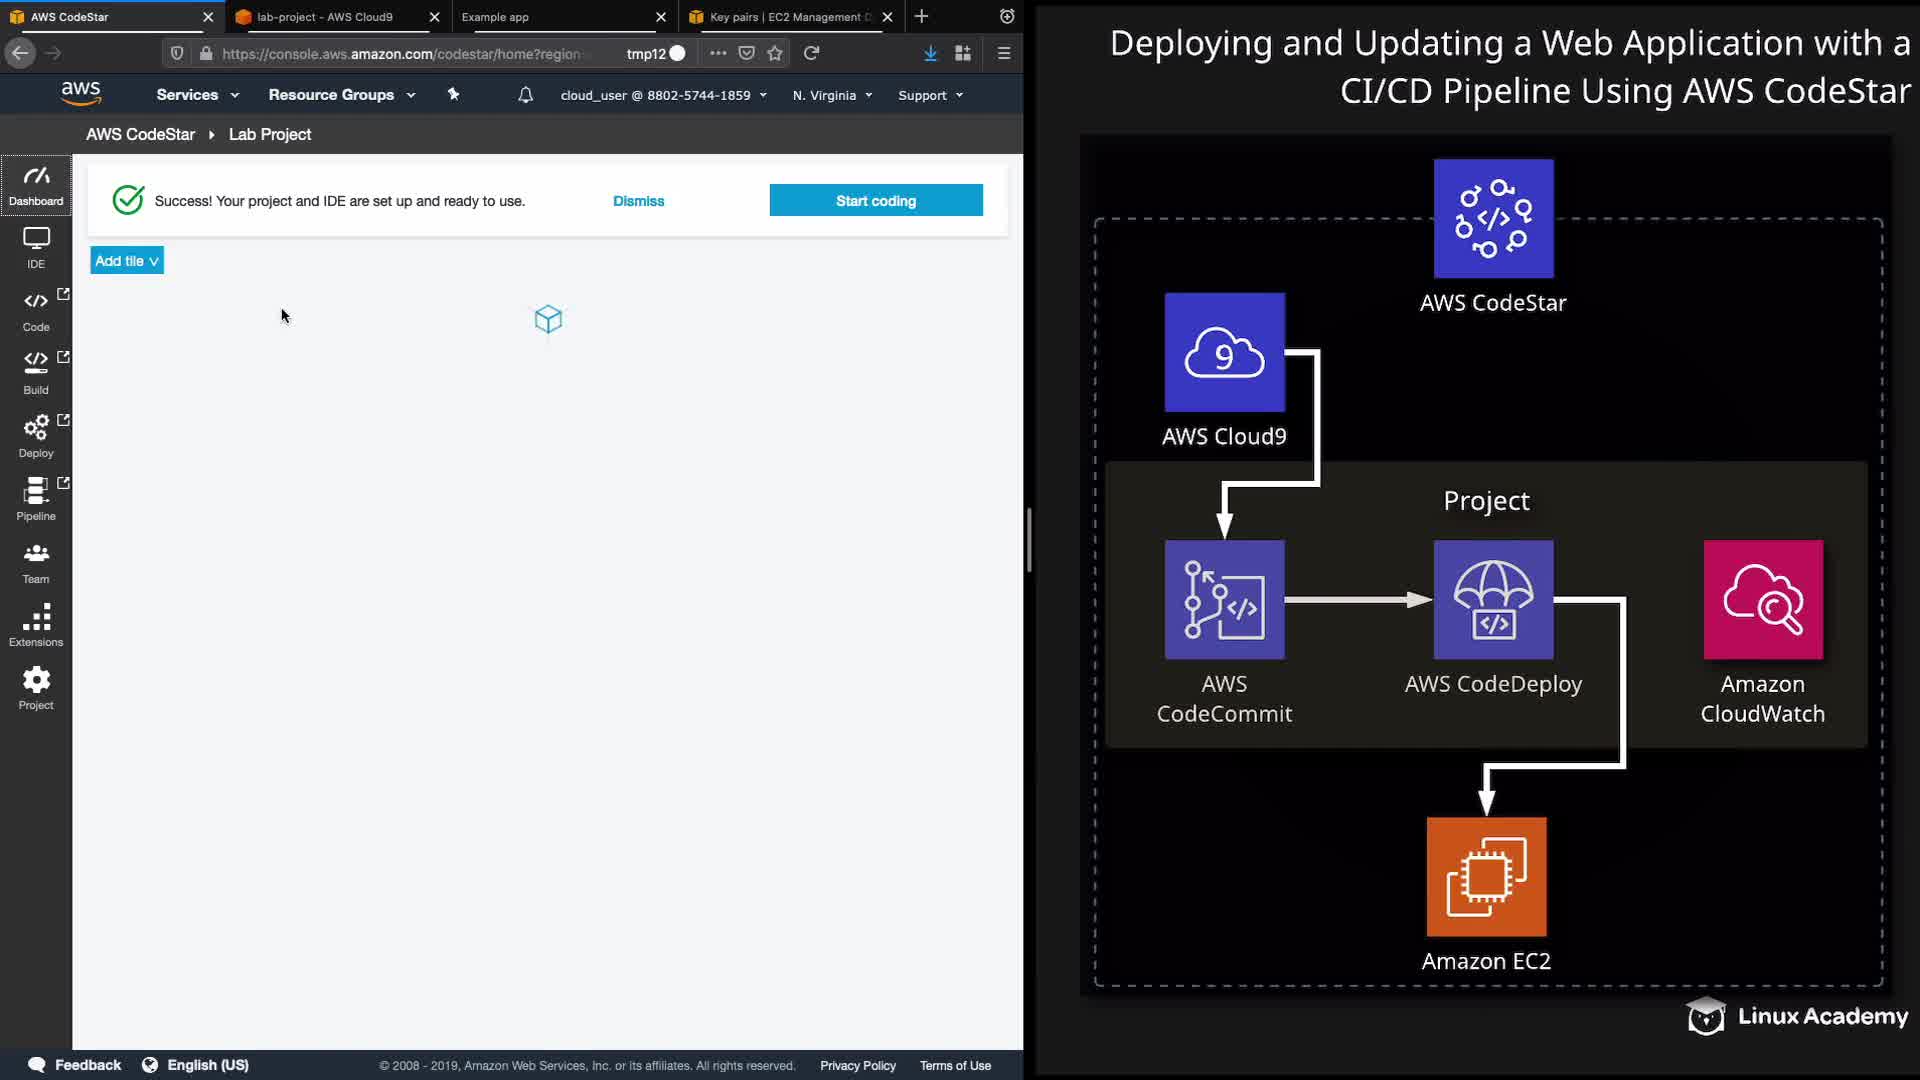1920x1080 pixels.
Task: Open the Deploy sidebar icon
Action: 36,436
